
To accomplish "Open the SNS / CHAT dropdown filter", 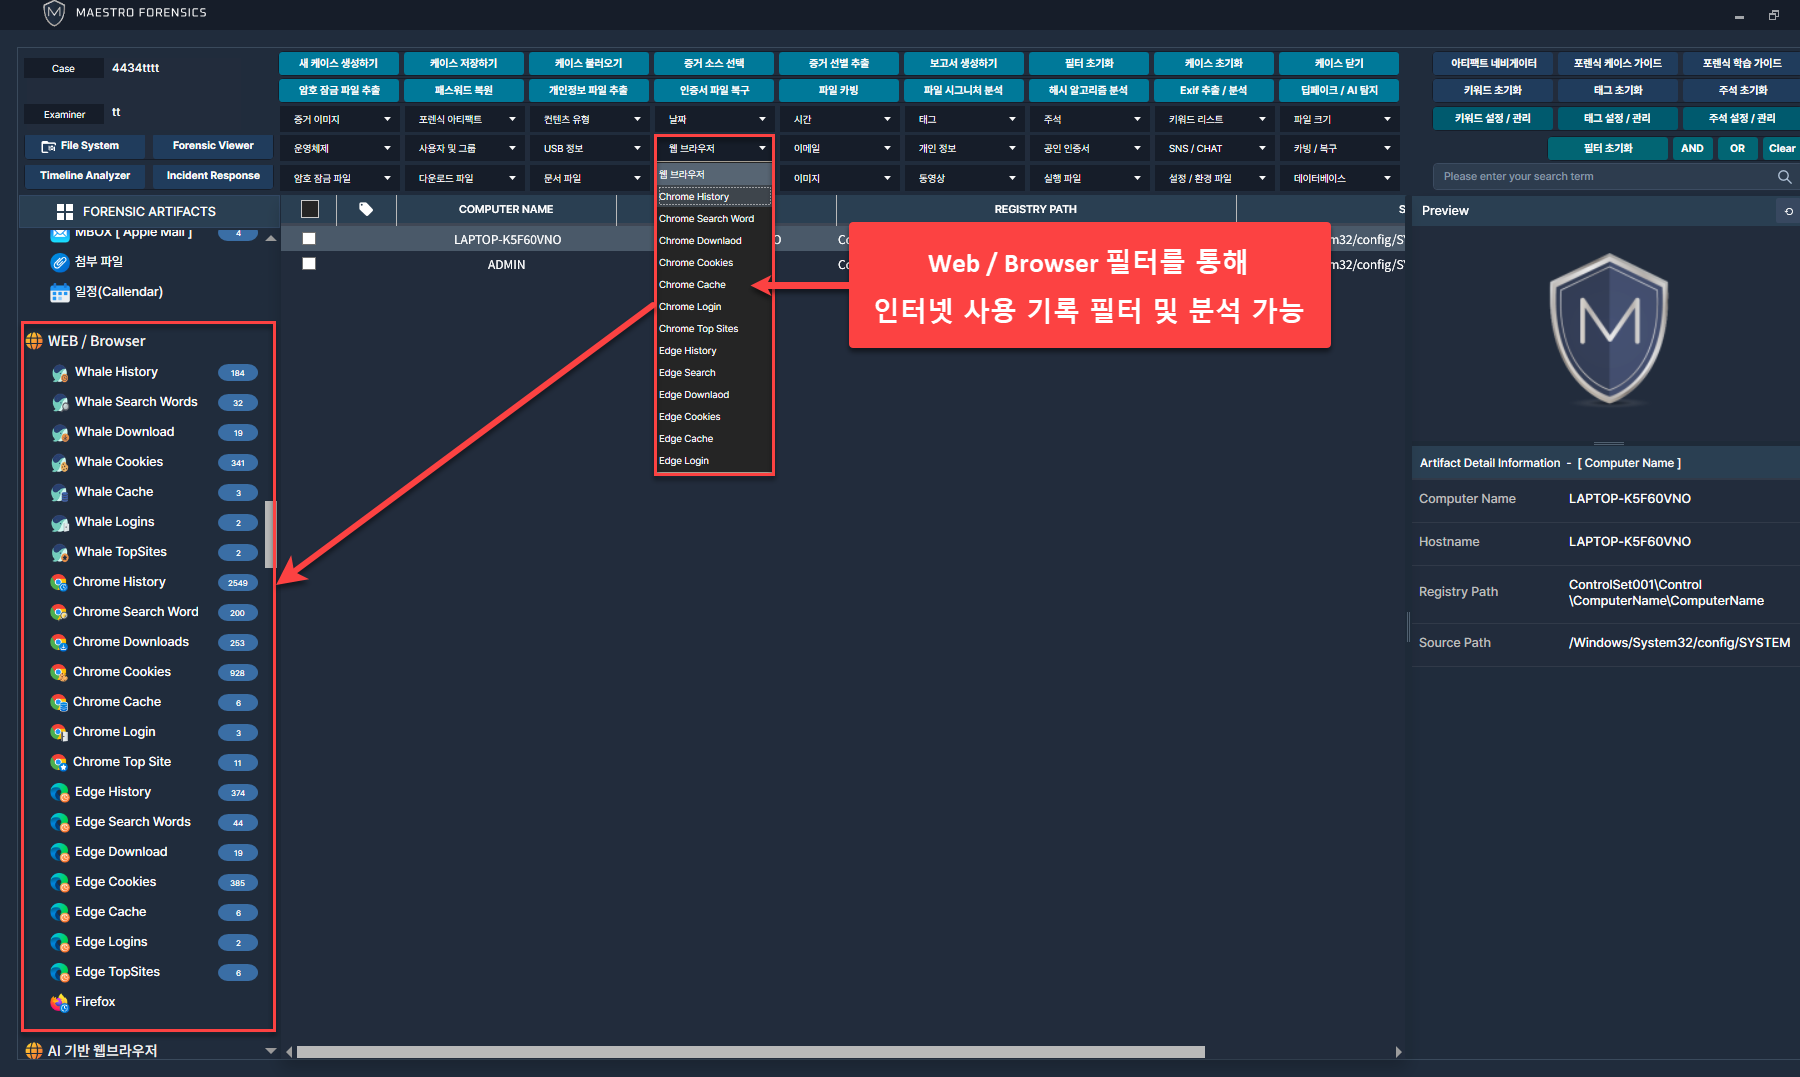I will [1215, 149].
